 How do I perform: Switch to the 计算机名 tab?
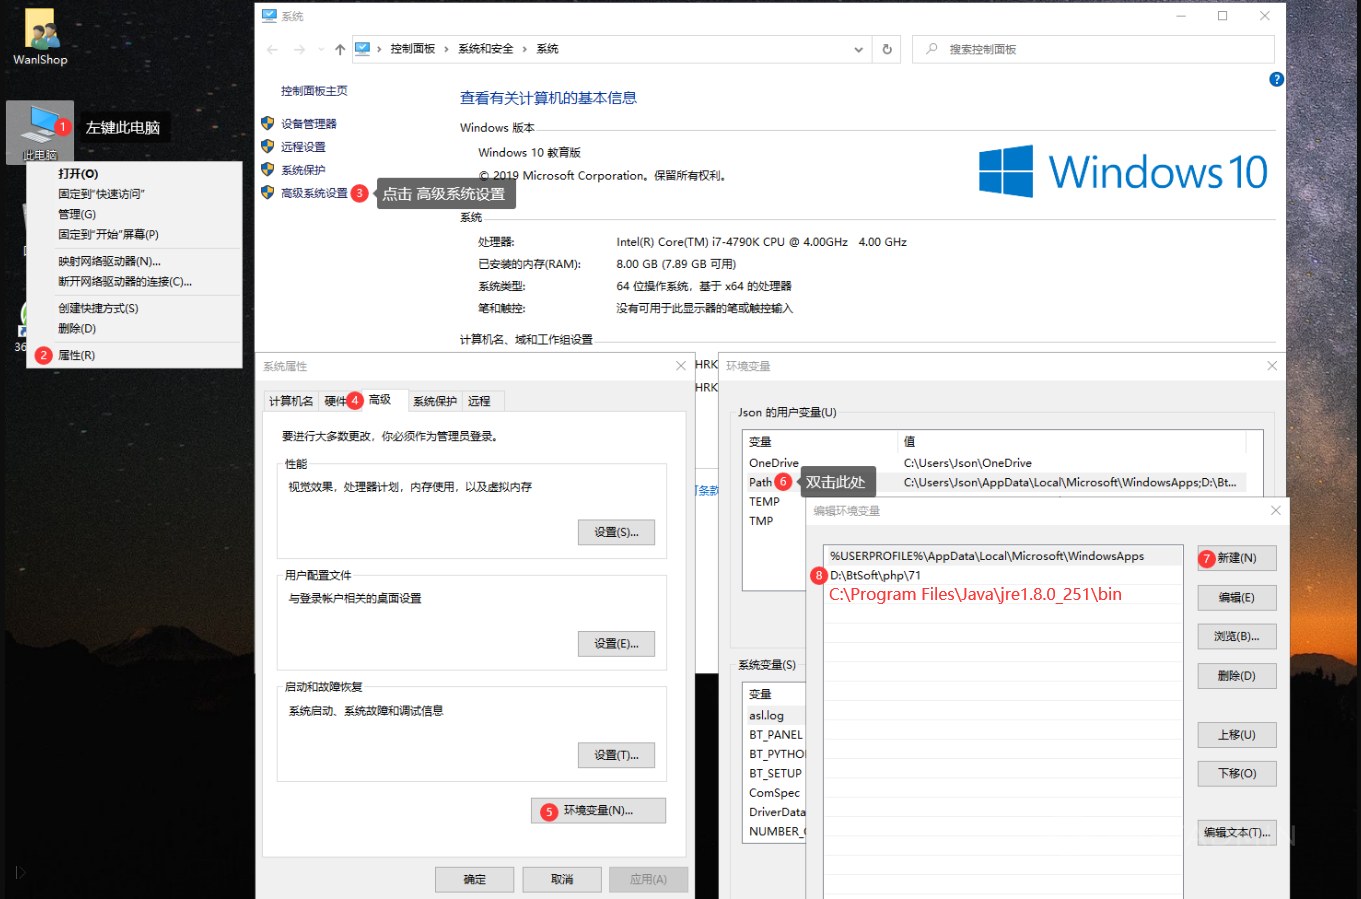(291, 401)
